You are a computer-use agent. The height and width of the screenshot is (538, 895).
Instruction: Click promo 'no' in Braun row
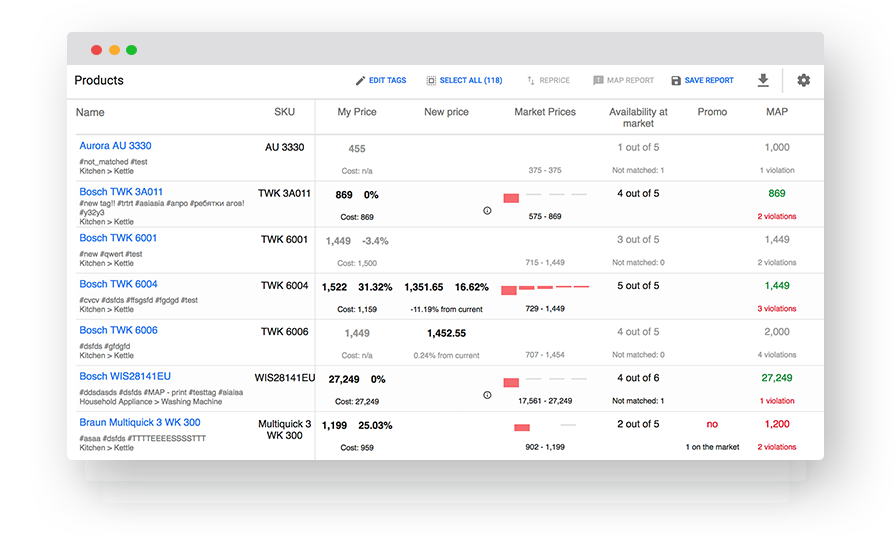712,424
